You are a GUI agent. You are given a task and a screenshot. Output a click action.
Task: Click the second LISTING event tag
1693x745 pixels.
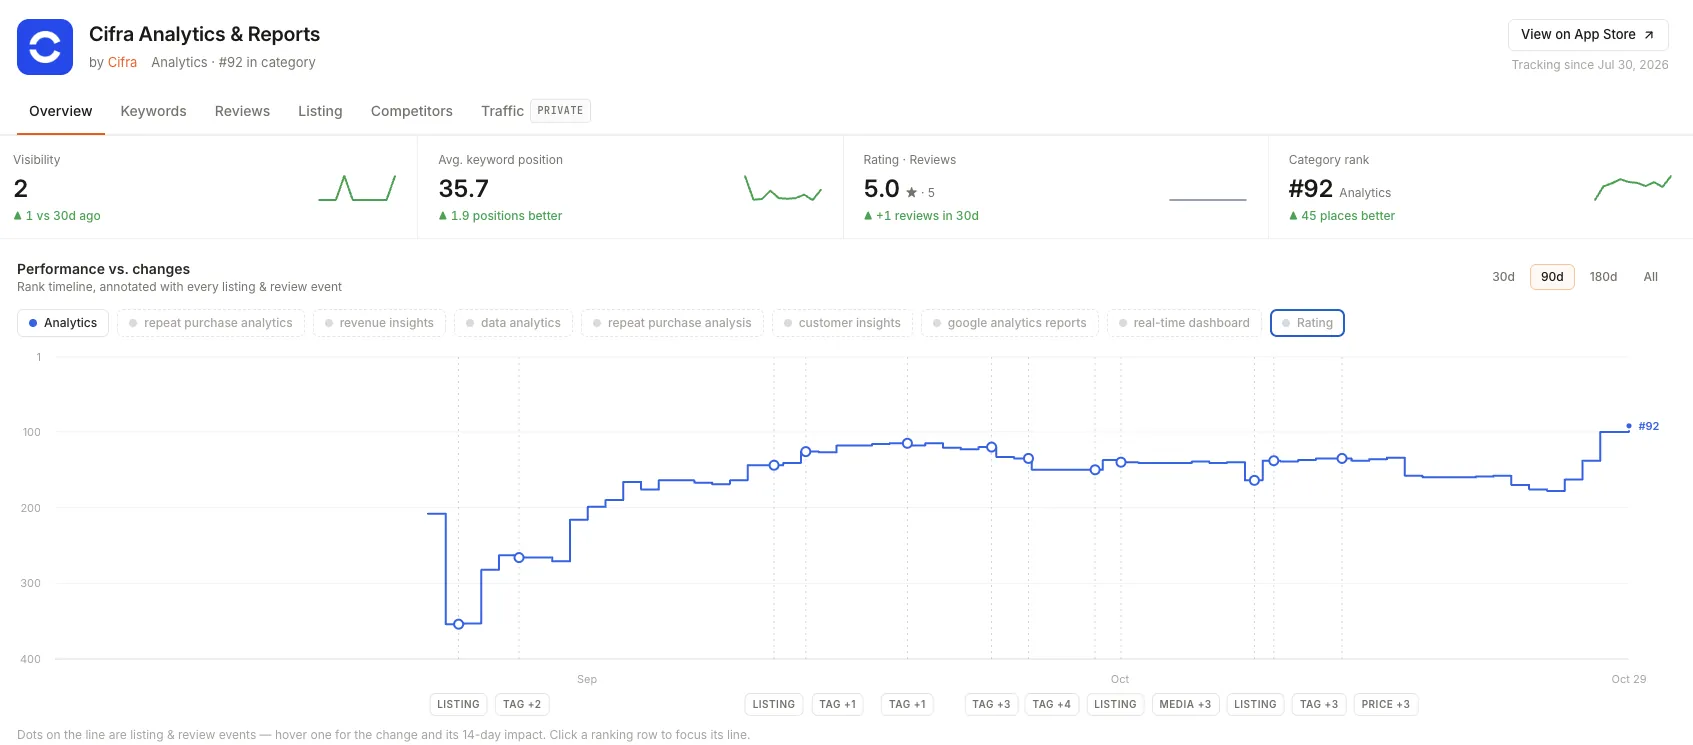774,704
